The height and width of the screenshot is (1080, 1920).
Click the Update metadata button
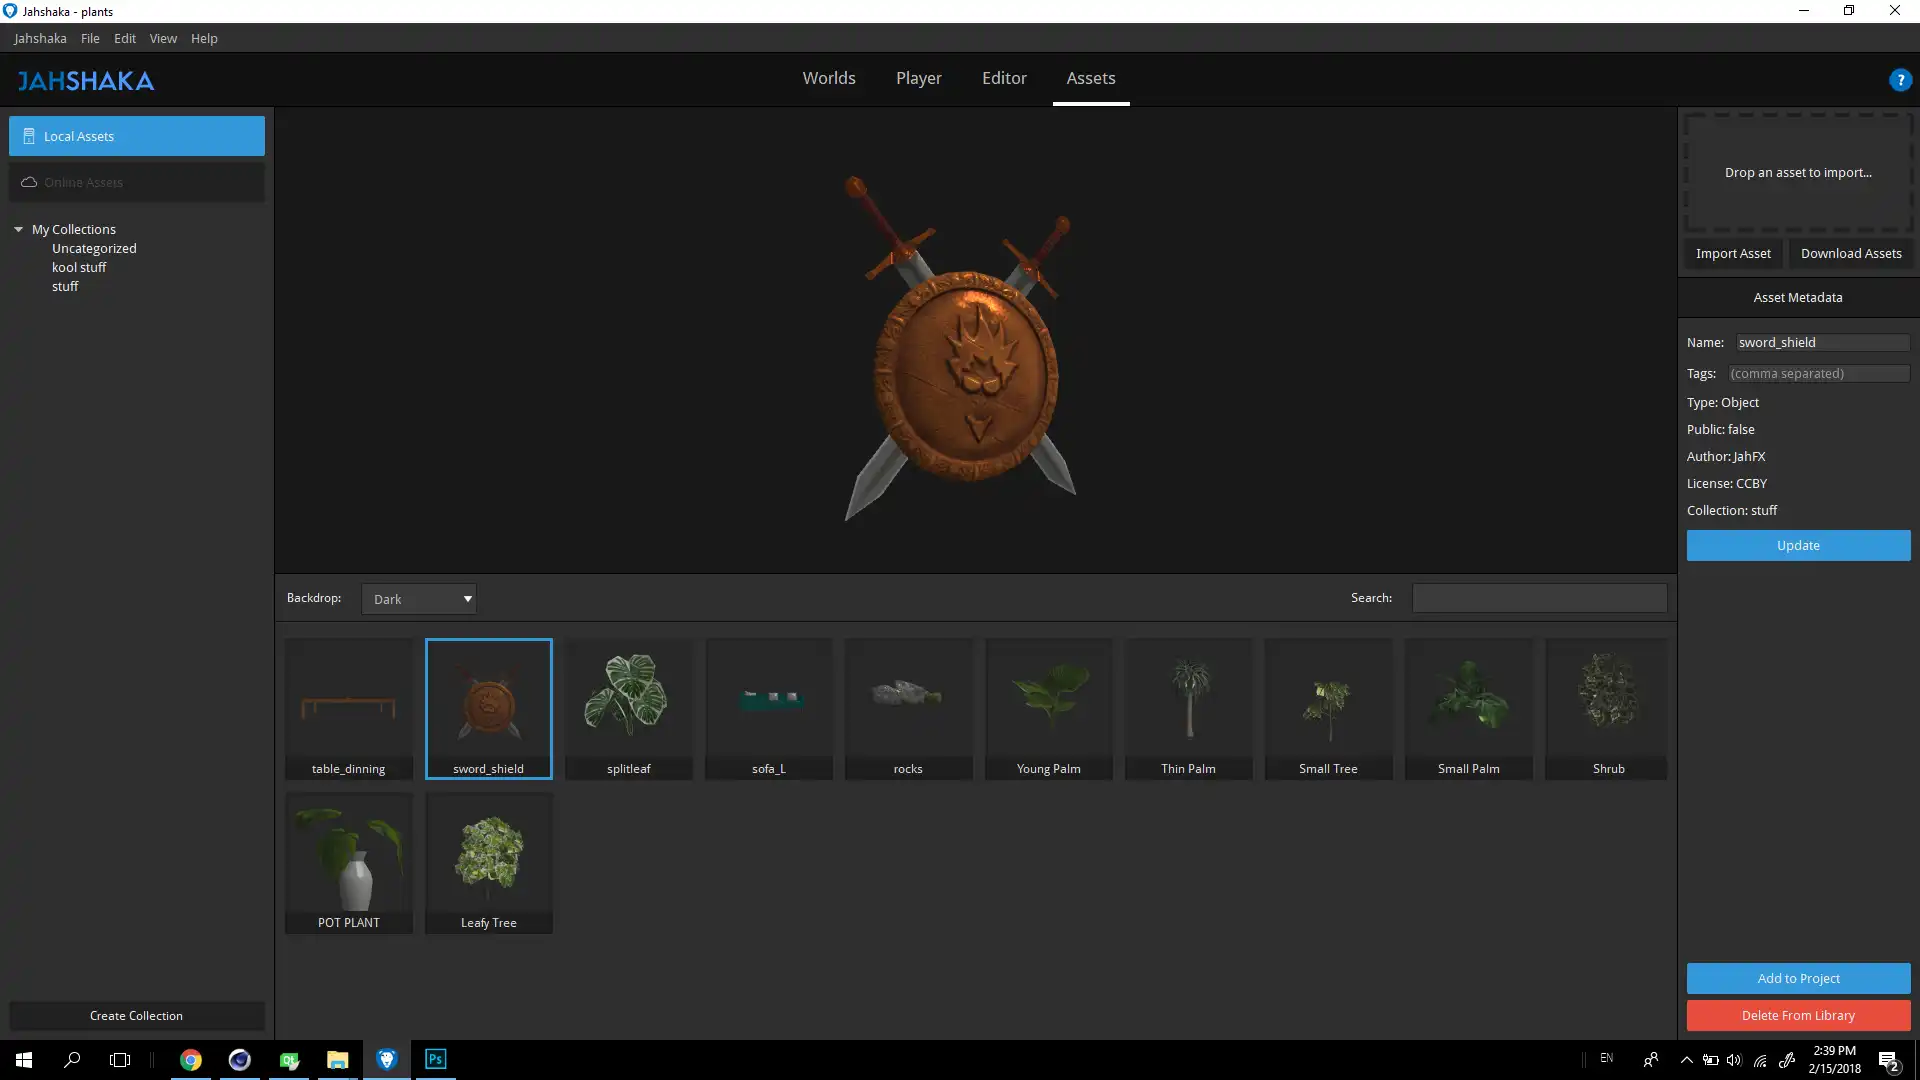pyautogui.click(x=1797, y=545)
